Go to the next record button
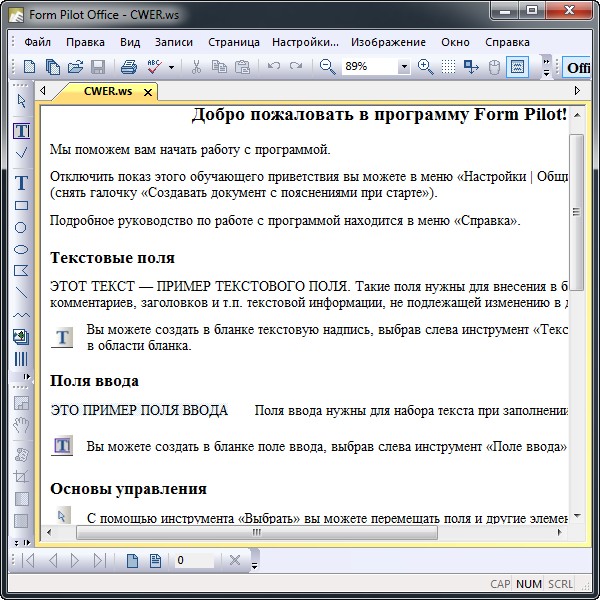This screenshot has width=600, height=600. [74, 560]
